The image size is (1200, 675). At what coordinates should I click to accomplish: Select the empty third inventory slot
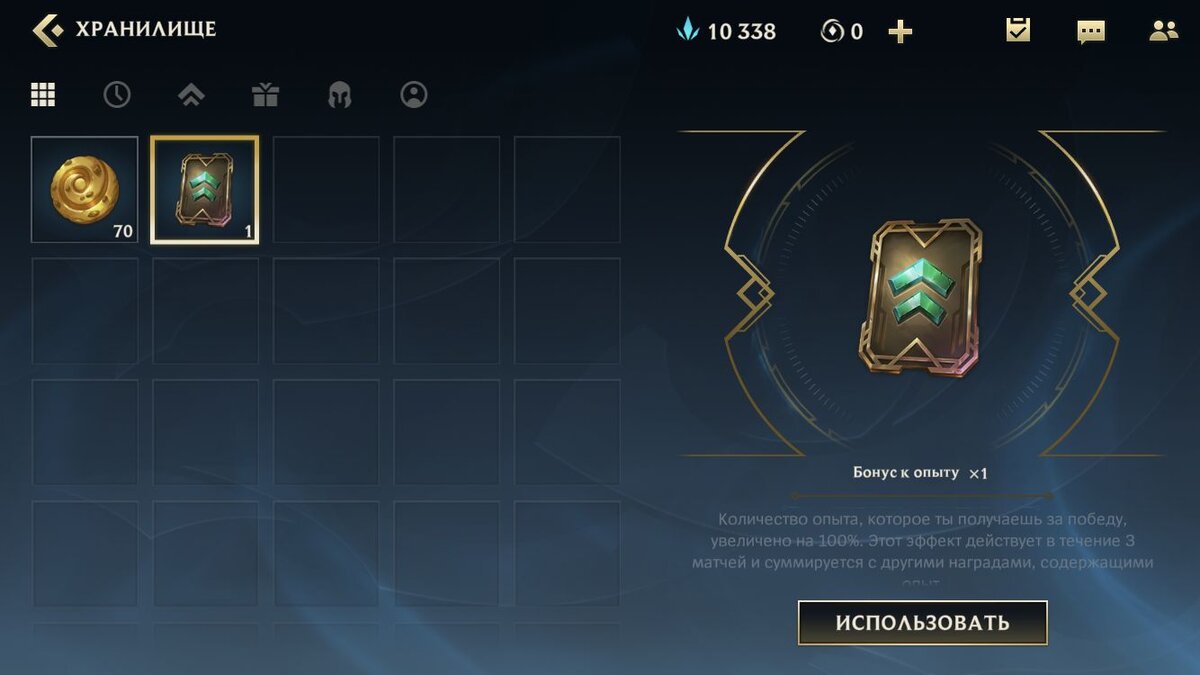(326, 190)
